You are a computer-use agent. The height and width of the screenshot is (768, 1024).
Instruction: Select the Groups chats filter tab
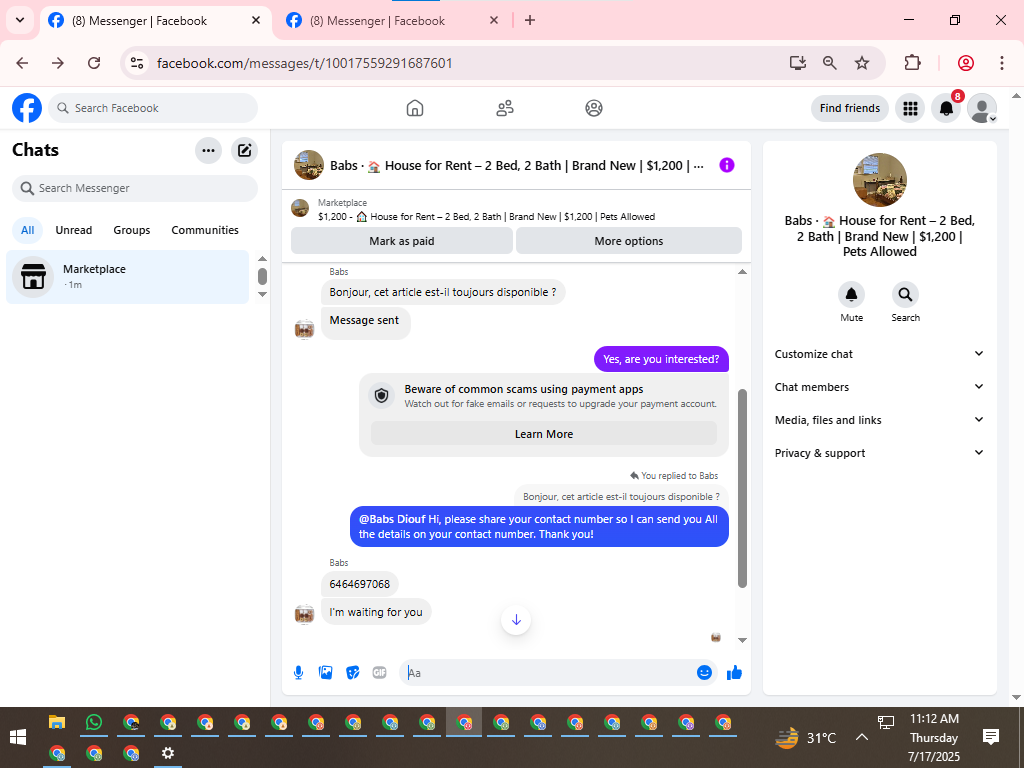(132, 230)
